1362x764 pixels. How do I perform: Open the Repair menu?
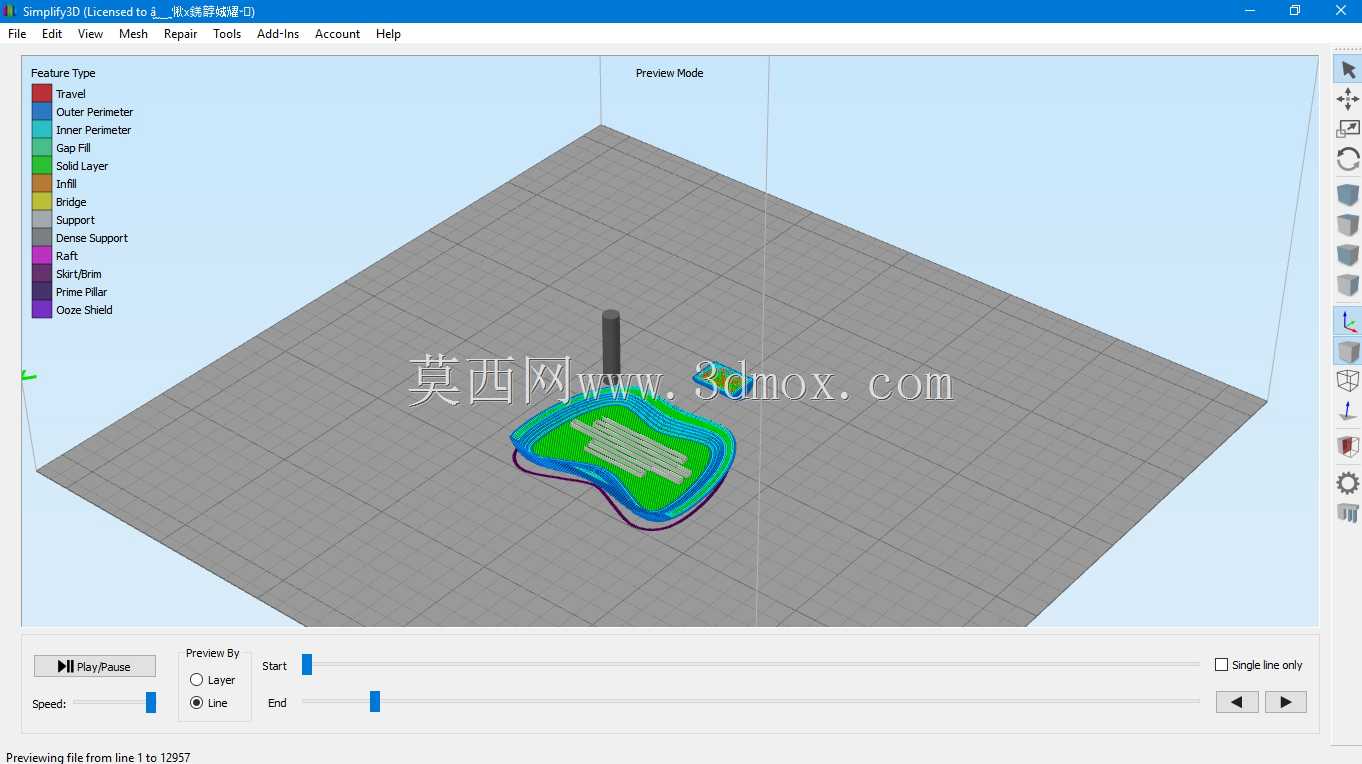click(x=180, y=34)
